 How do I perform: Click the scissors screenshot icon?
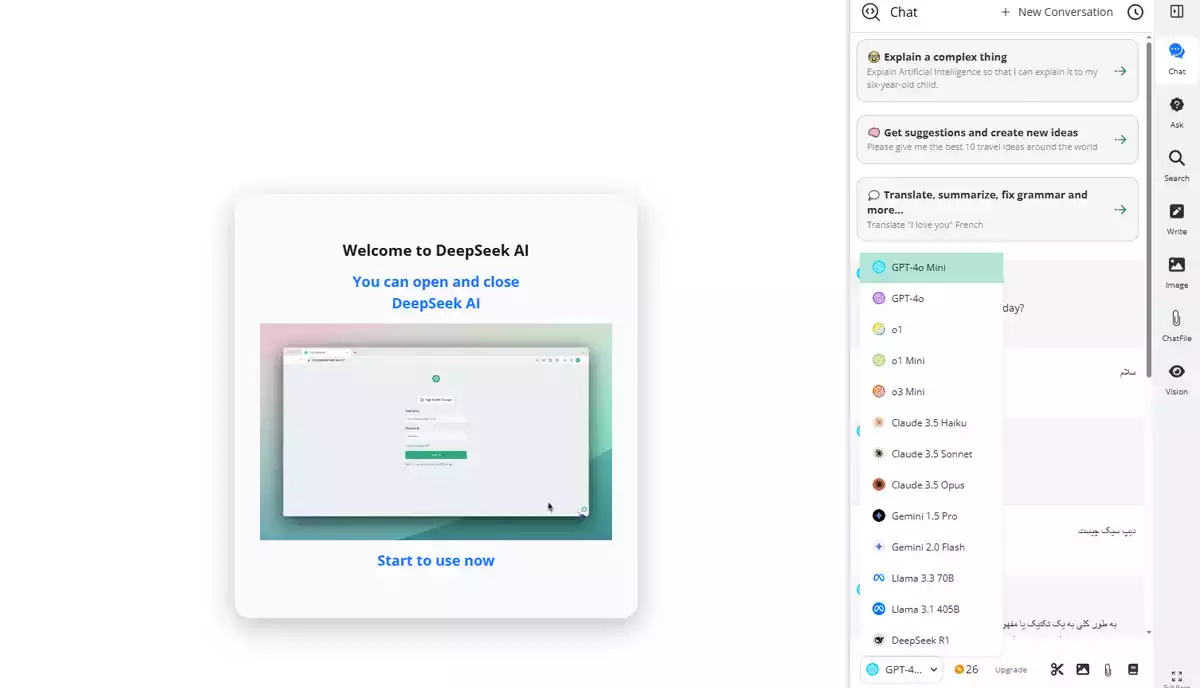click(1057, 669)
